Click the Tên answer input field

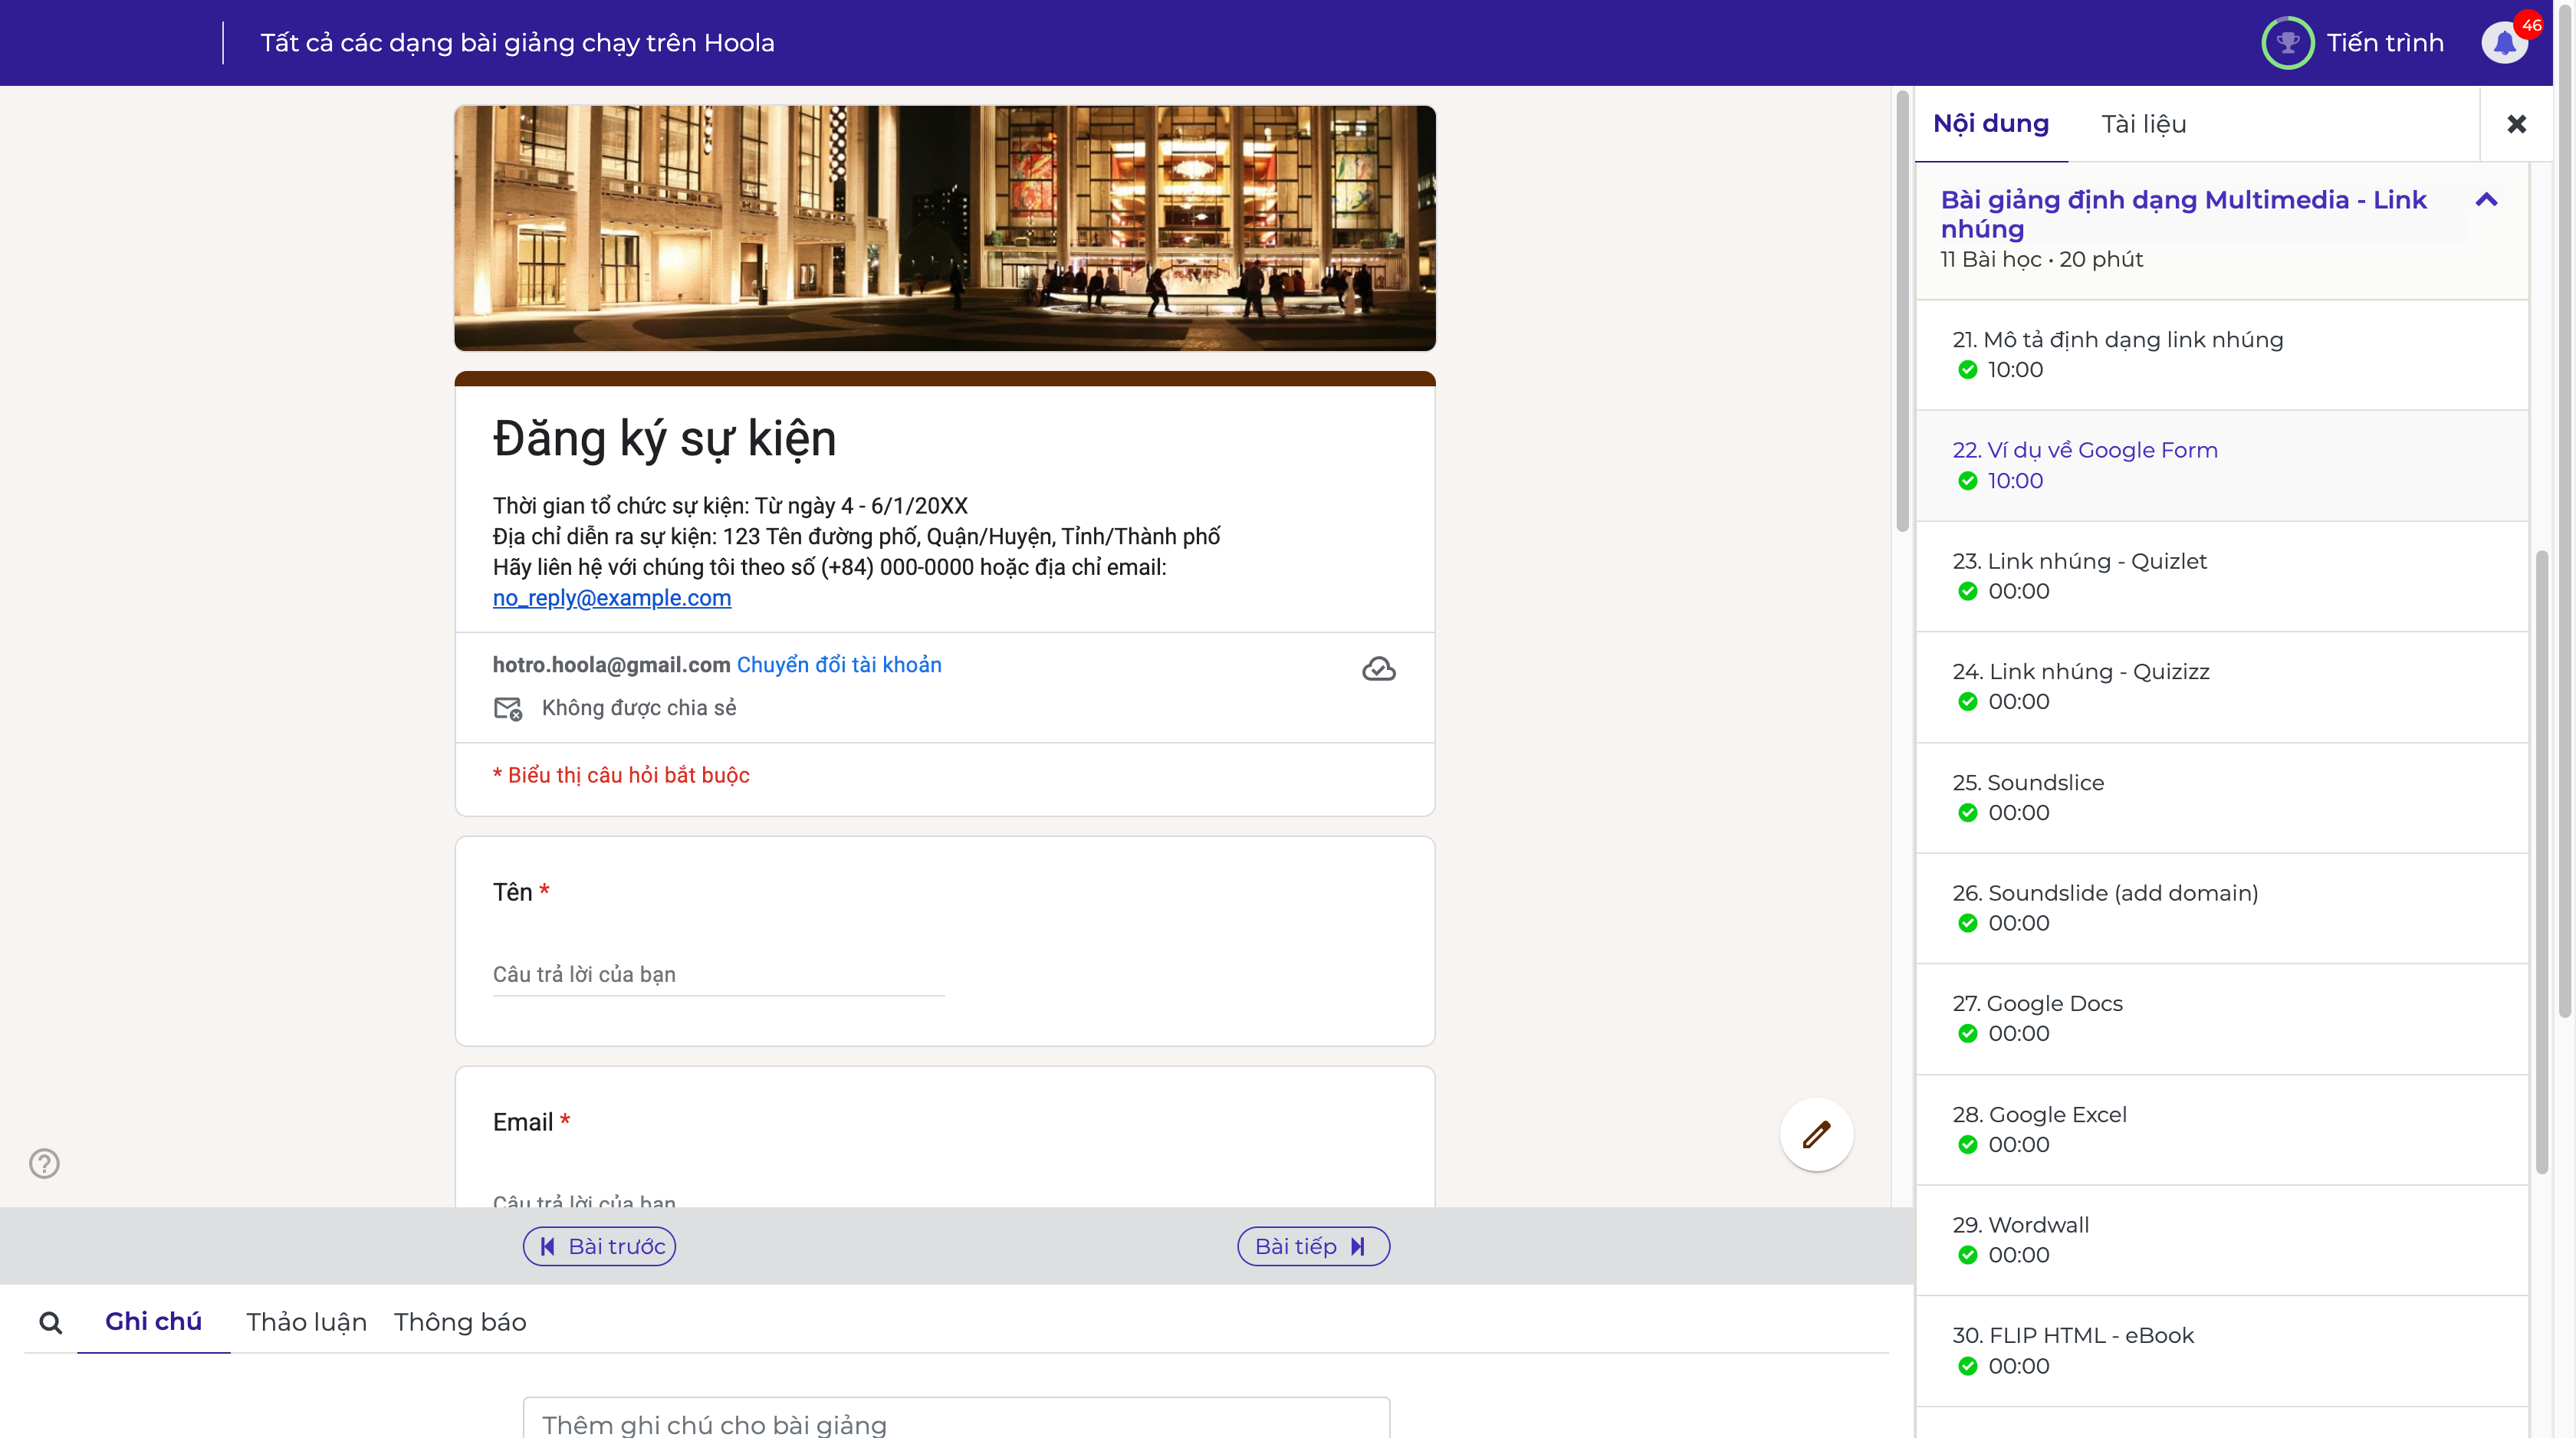(718, 974)
